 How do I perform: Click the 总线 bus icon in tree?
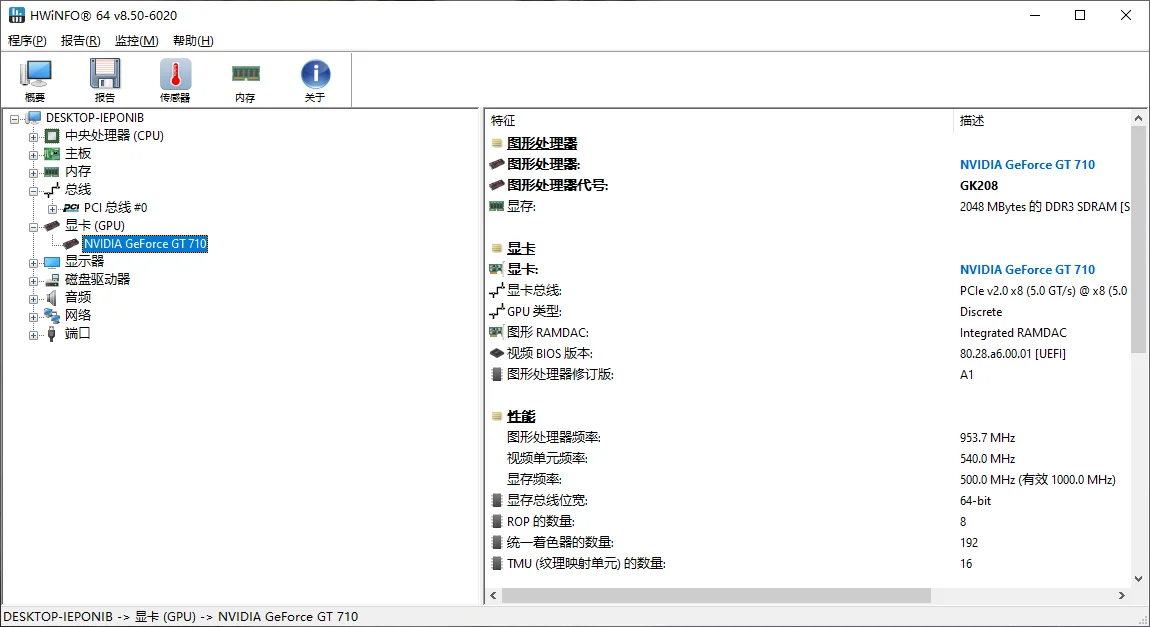(x=52, y=190)
